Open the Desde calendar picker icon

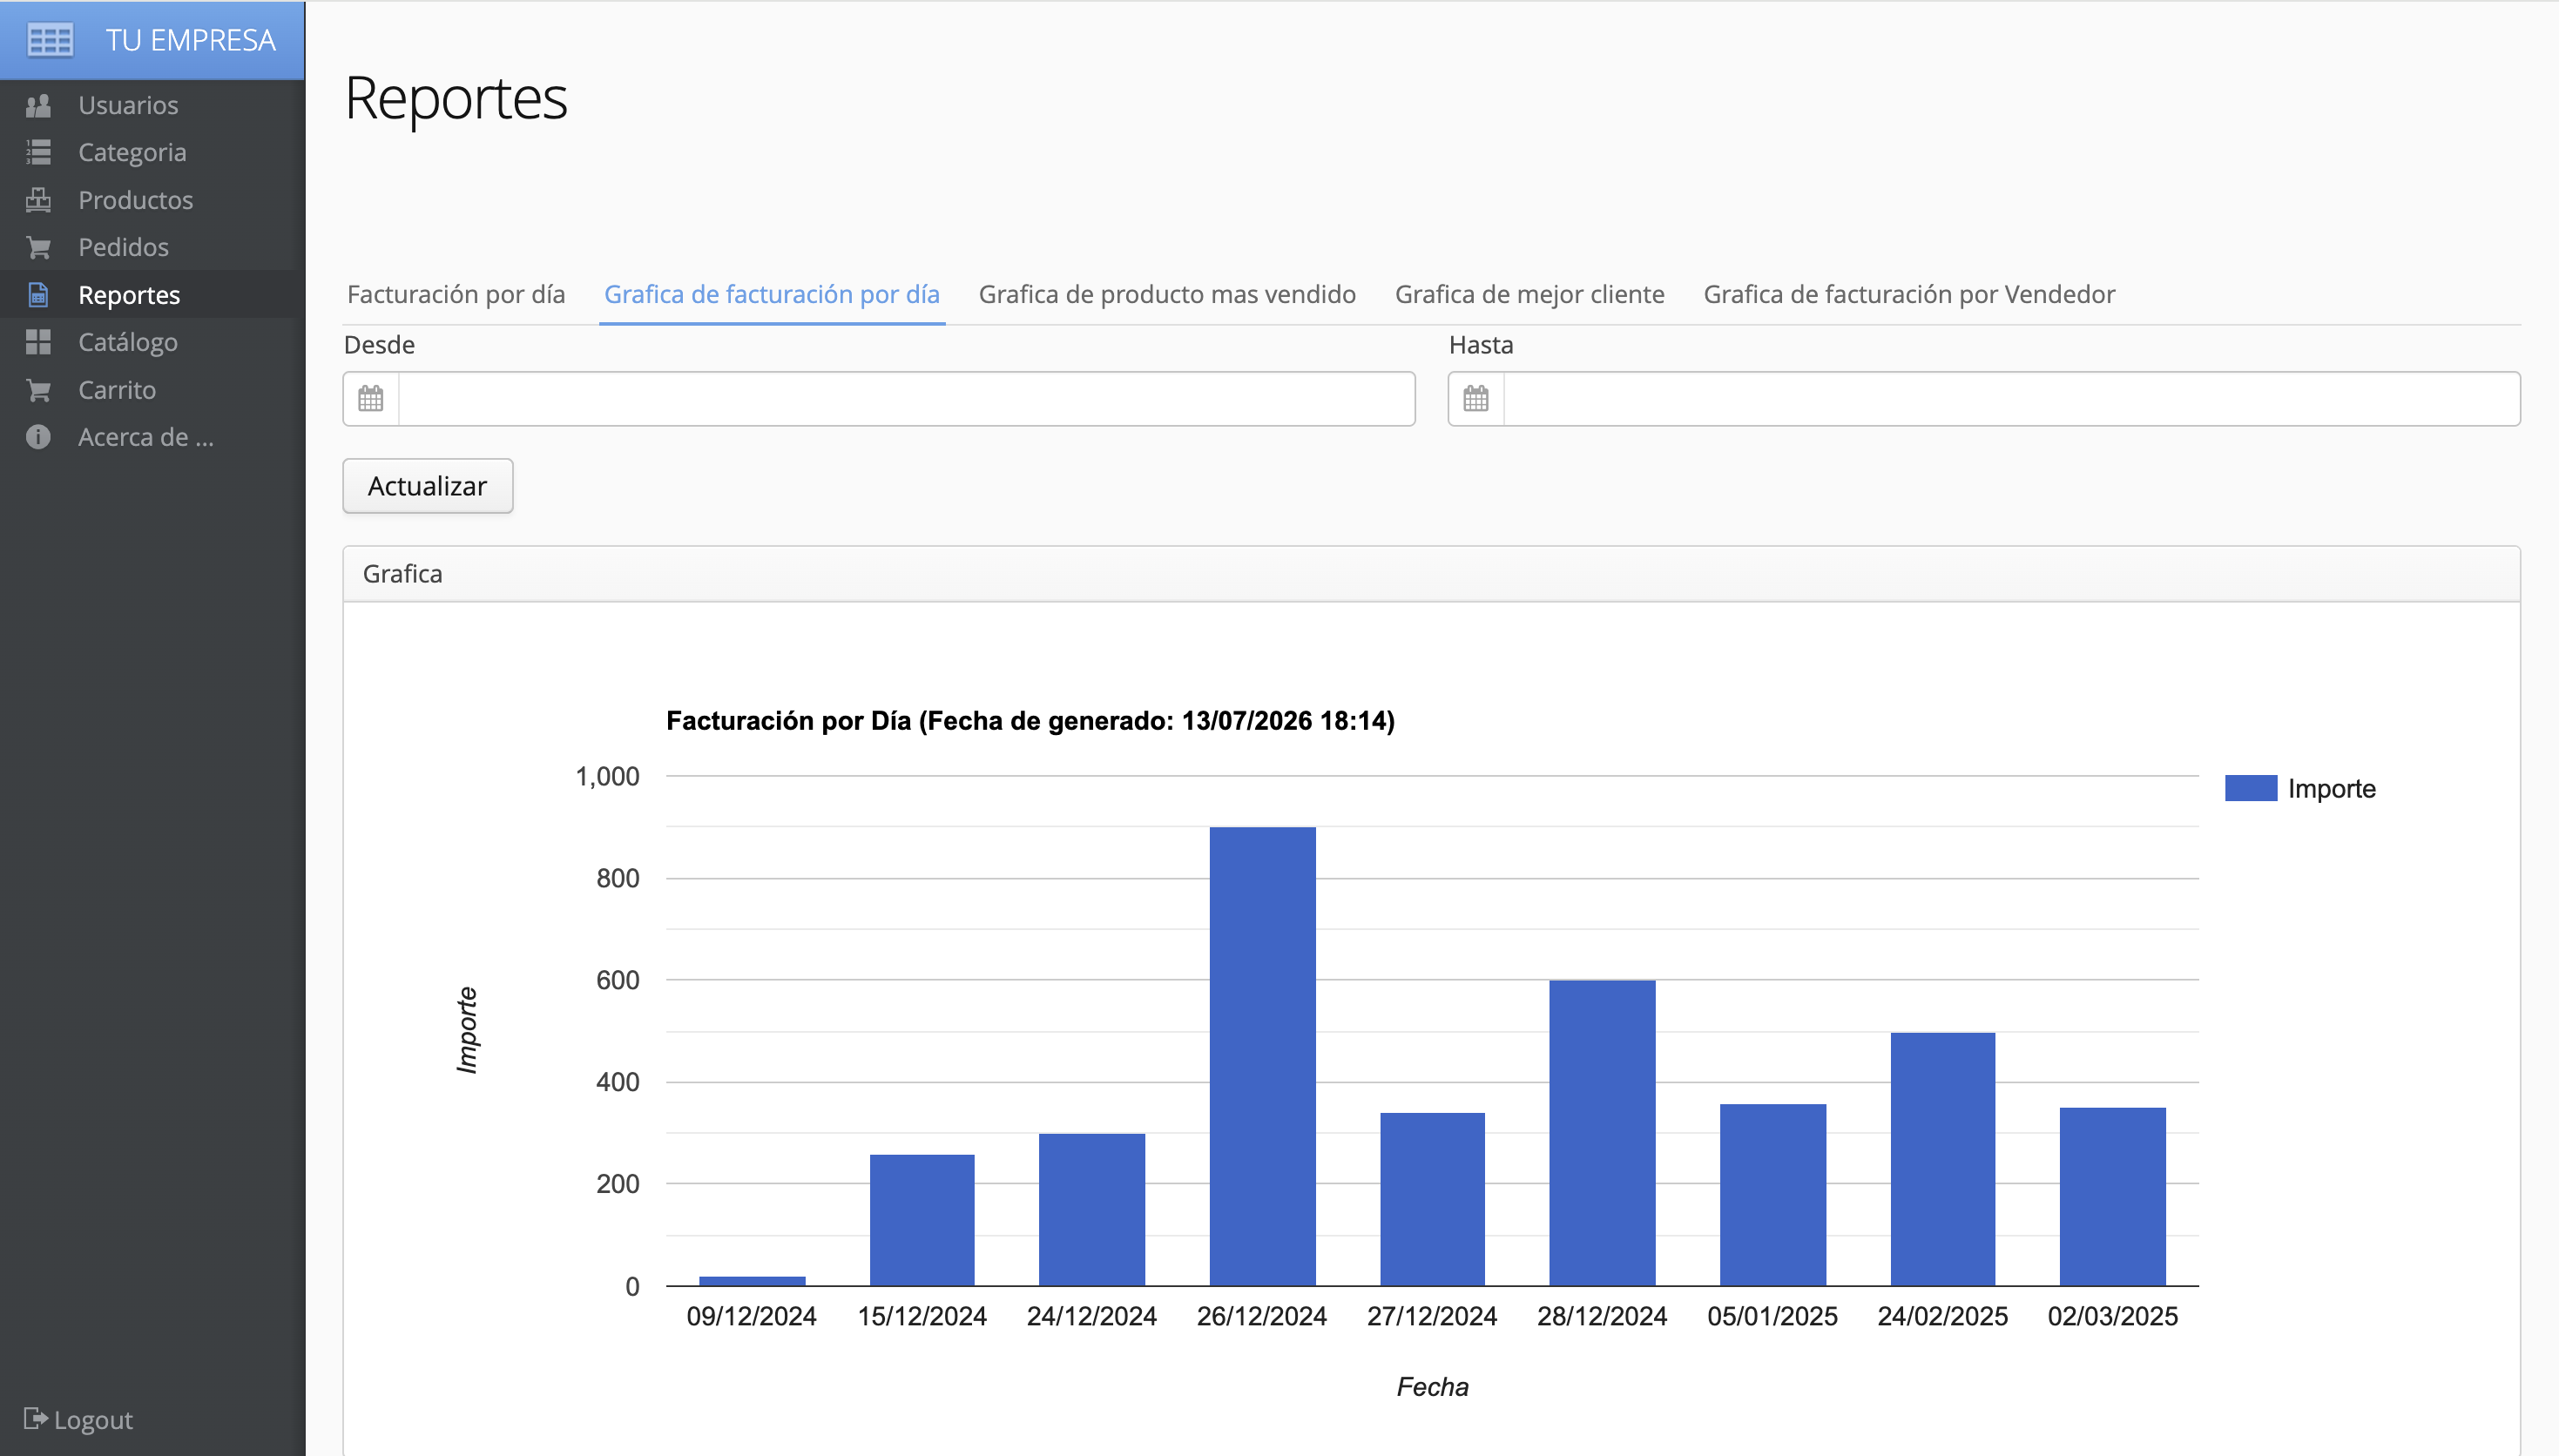coord(371,399)
